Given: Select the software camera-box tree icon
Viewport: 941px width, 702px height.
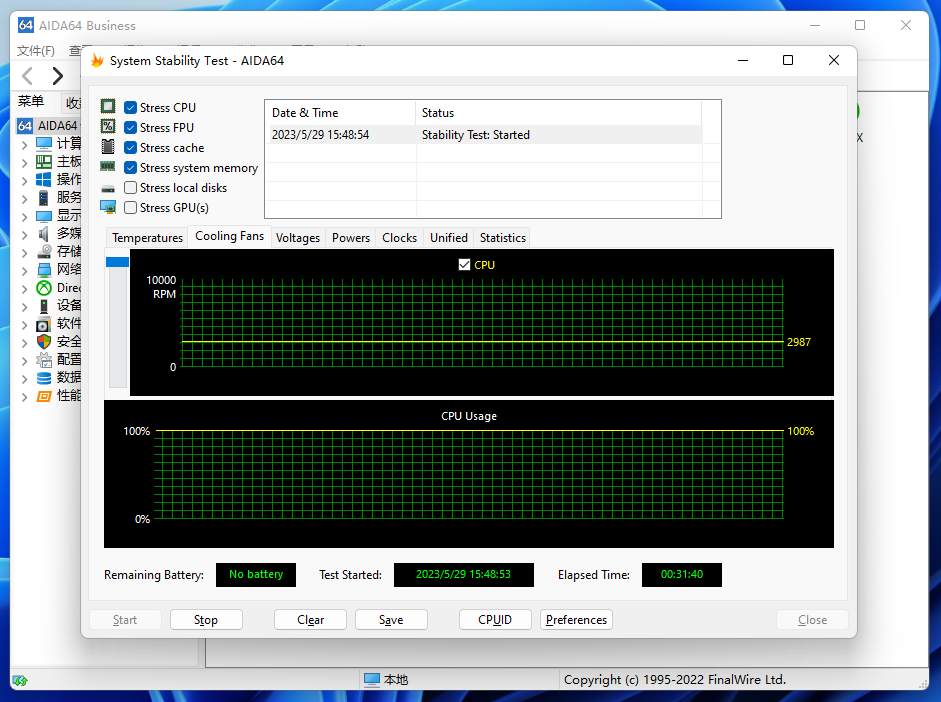Looking at the screenshot, I should tap(44, 325).
